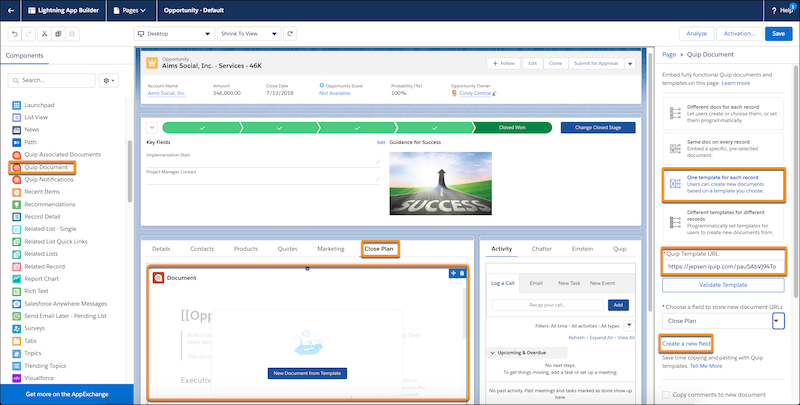Toggle Copy comments to new document checkbox
This screenshot has height=405, width=800.
click(666, 394)
